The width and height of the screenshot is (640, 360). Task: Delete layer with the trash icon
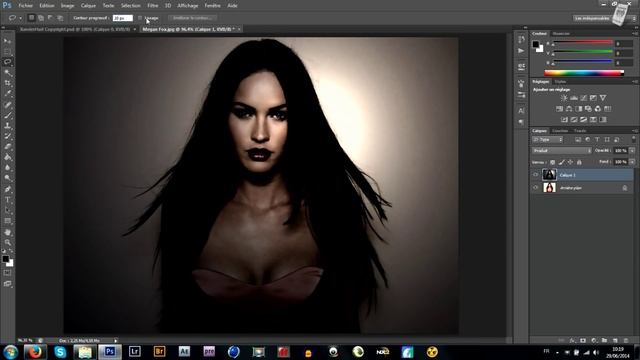coord(626,340)
